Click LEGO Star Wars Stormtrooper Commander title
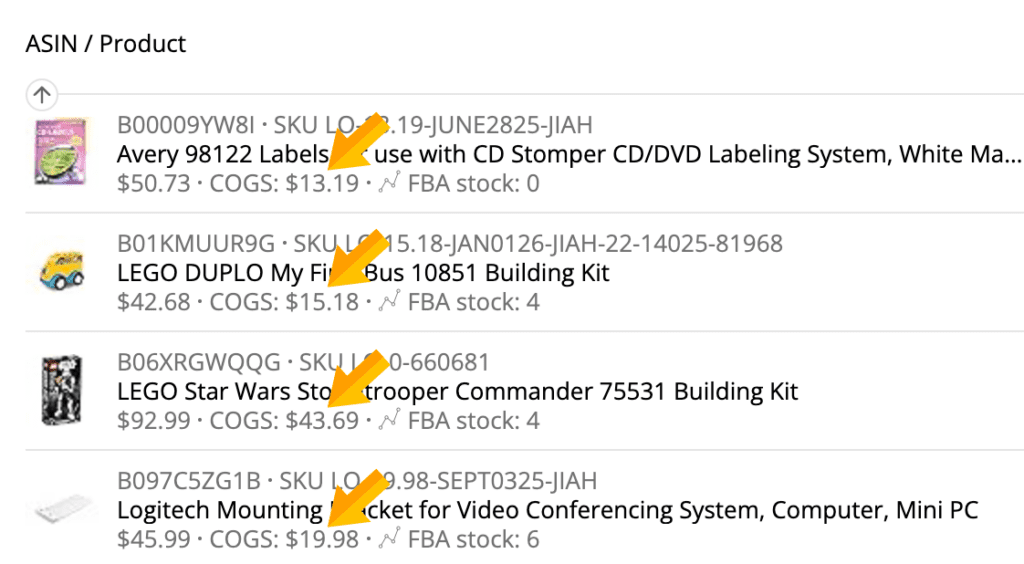The height and width of the screenshot is (564, 1024). click(x=457, y=391)
